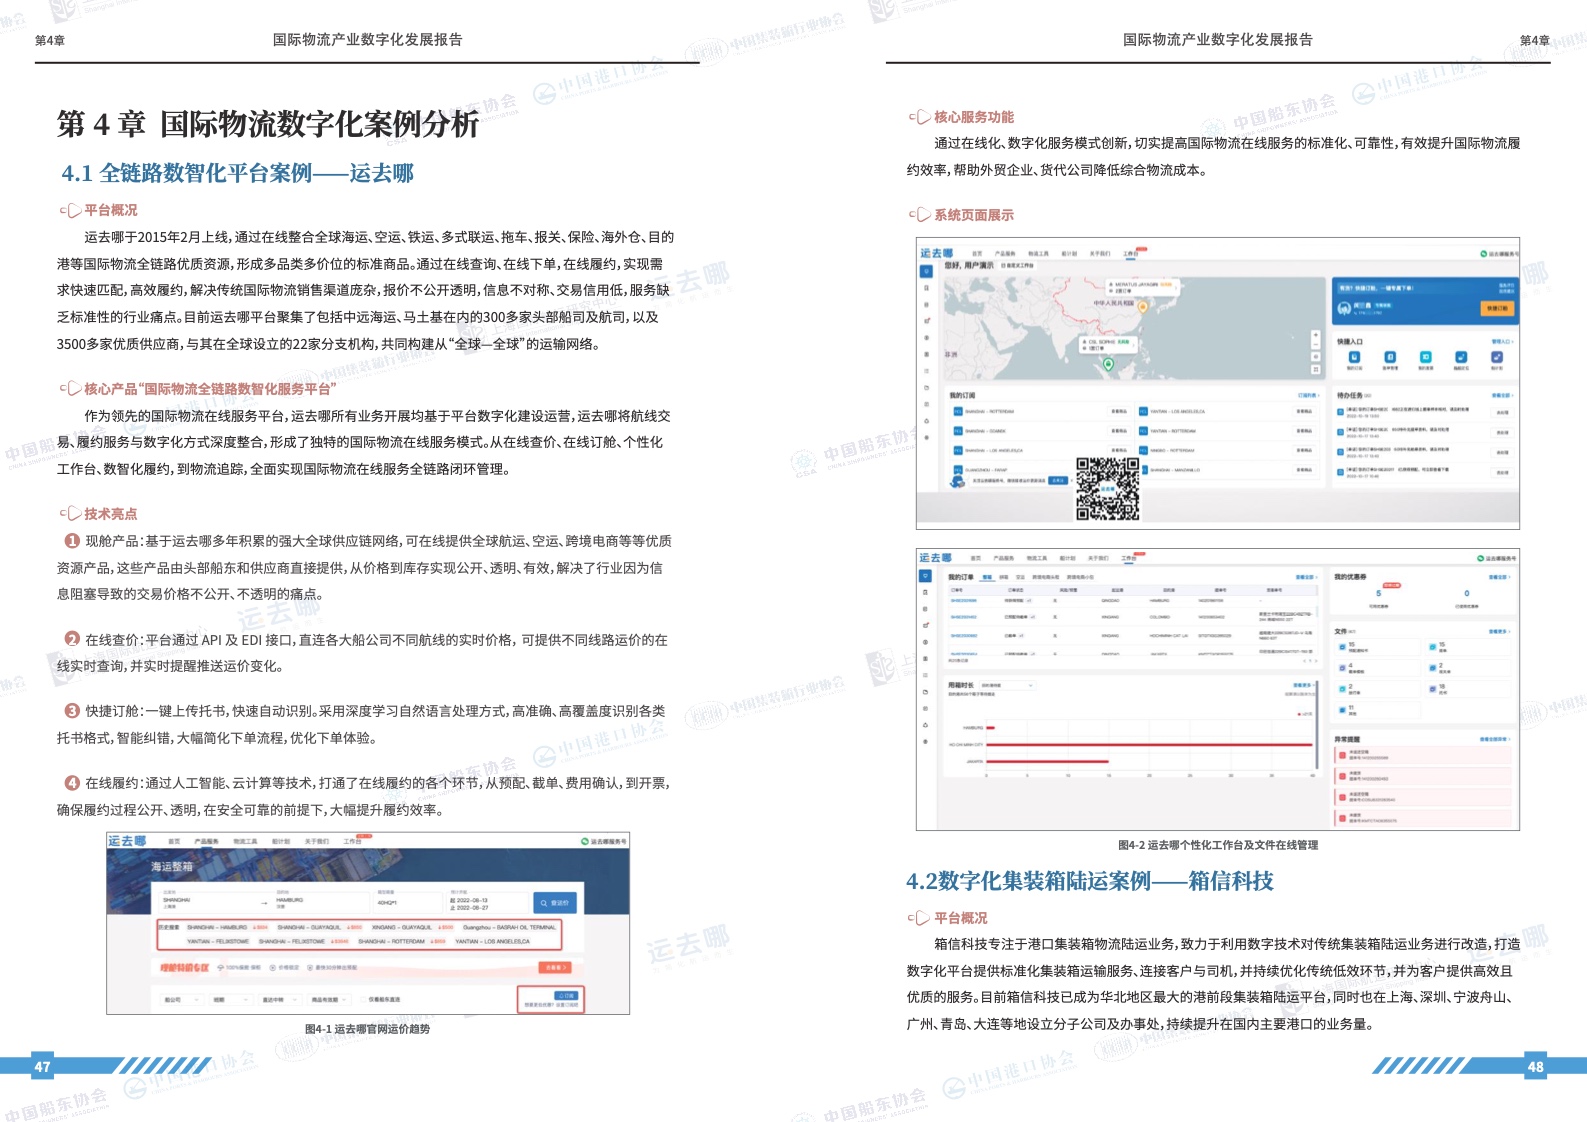Click the first icon under 快捷入口

click(1354, 357)
